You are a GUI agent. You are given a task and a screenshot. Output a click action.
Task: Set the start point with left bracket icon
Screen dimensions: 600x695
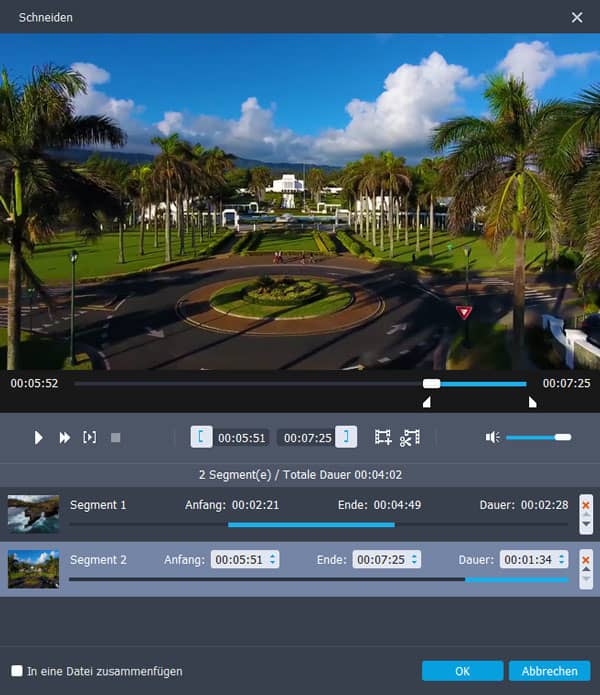[x=201, y=437]
